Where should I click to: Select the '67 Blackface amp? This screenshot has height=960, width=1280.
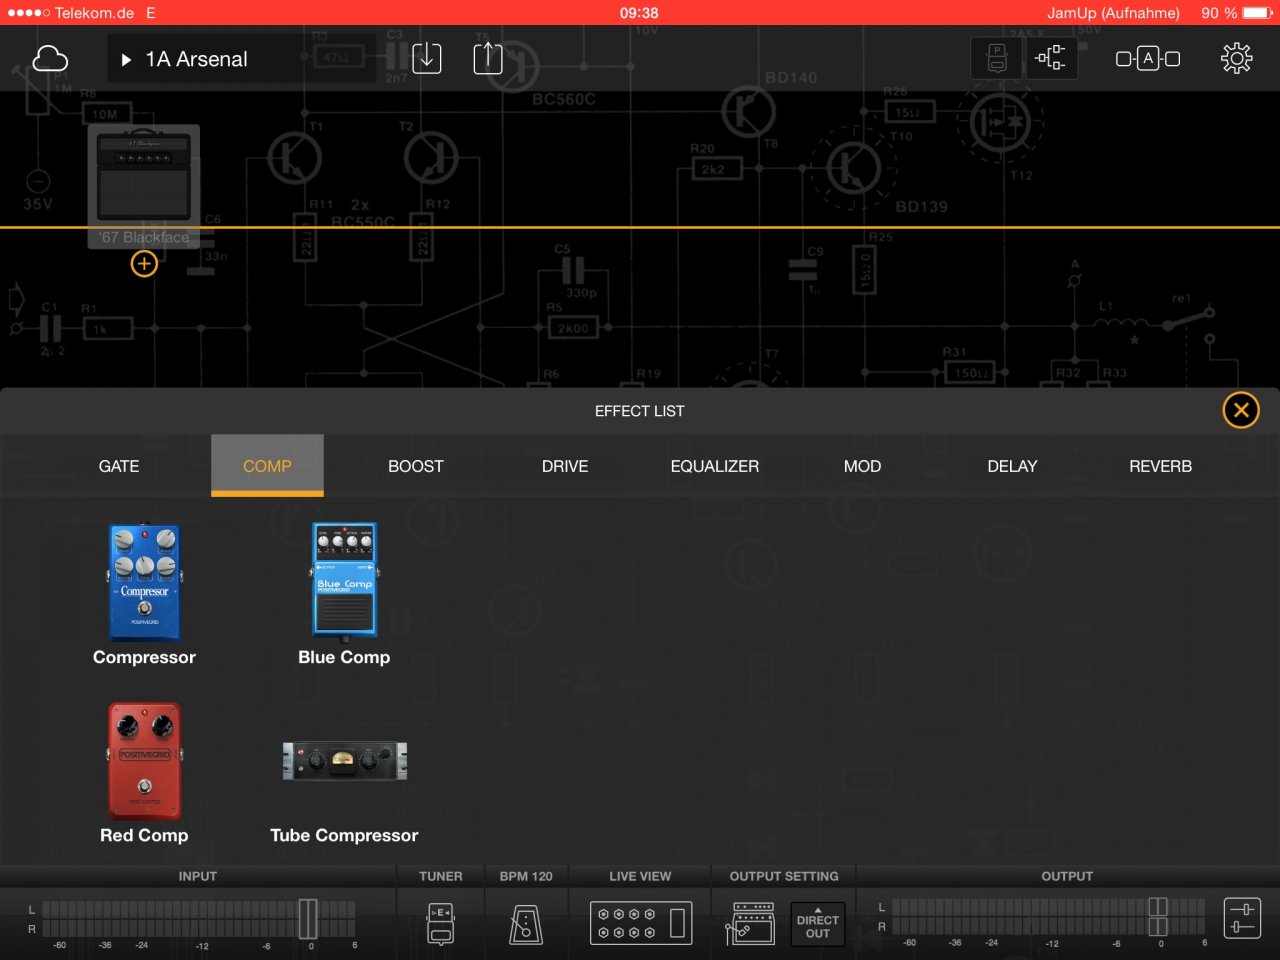click(x=144, y=186)
